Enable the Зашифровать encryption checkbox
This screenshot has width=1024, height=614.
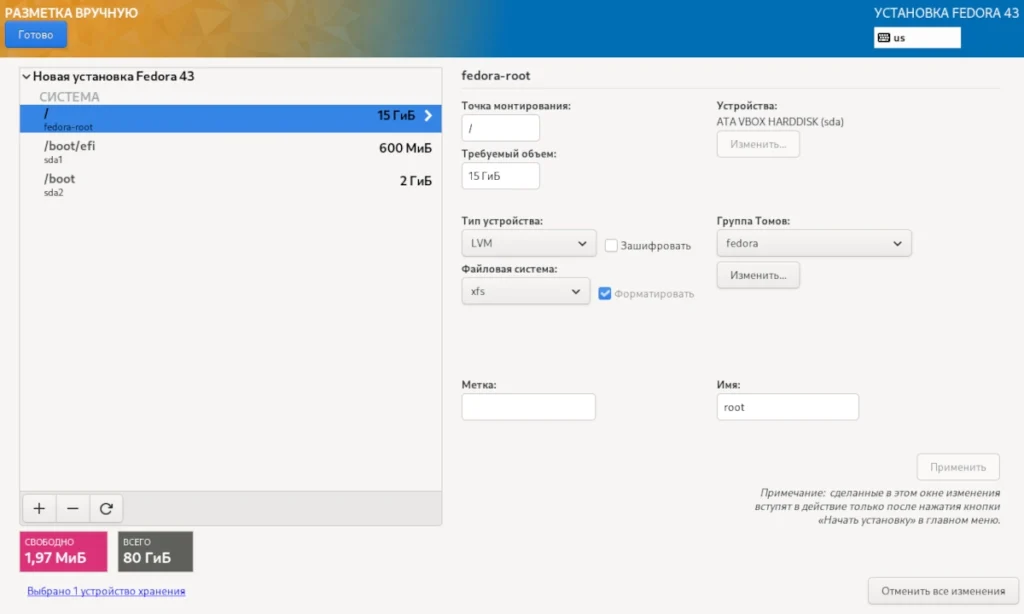point(611,246)
